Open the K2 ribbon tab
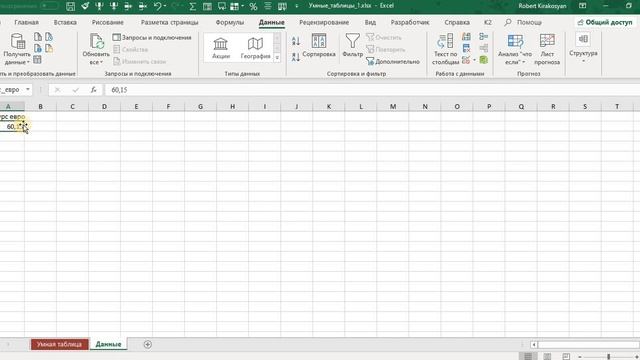Screen dimensions: 640x360 (x=487, y=22)
